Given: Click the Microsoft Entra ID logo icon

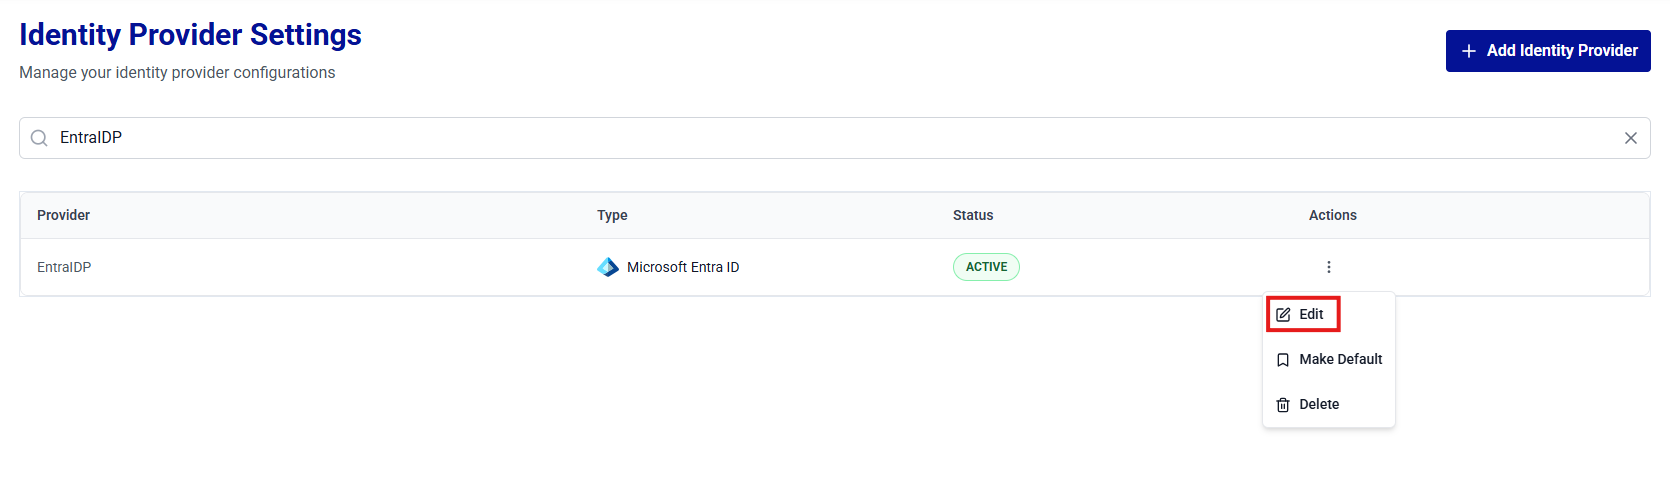Looking at the screenshot, I should pos(608,267).
